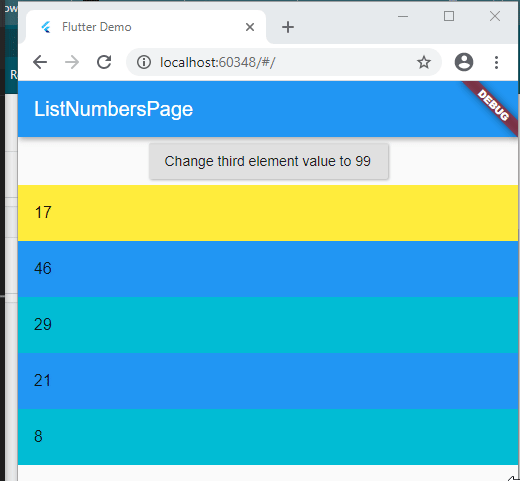
Task: Open the Chrome profile avatar
Action: (x=464, y=62)
